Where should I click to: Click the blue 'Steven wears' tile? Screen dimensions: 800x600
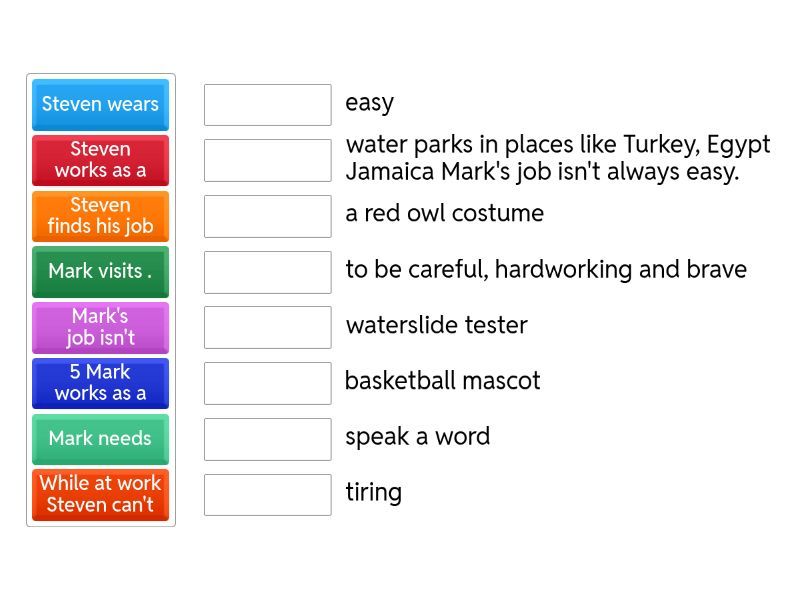pyautogui.click(x=100, y=104)
